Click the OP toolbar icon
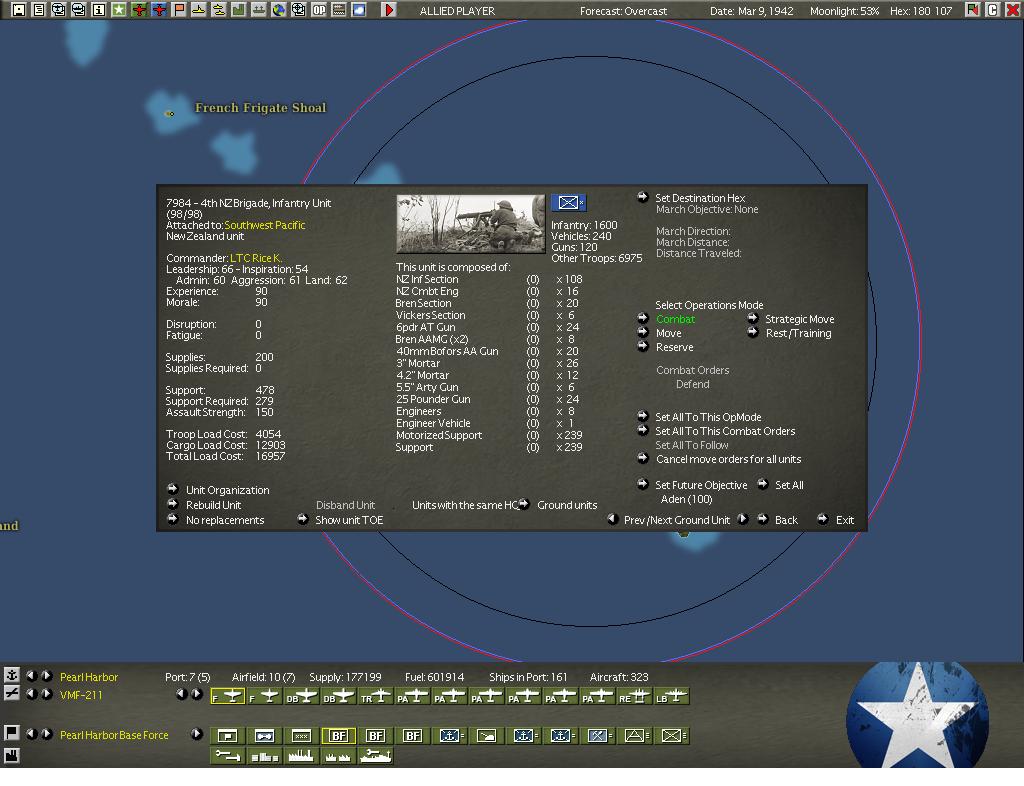The width and height of the screenshot is (1024, 786). (x=319, y=10)
